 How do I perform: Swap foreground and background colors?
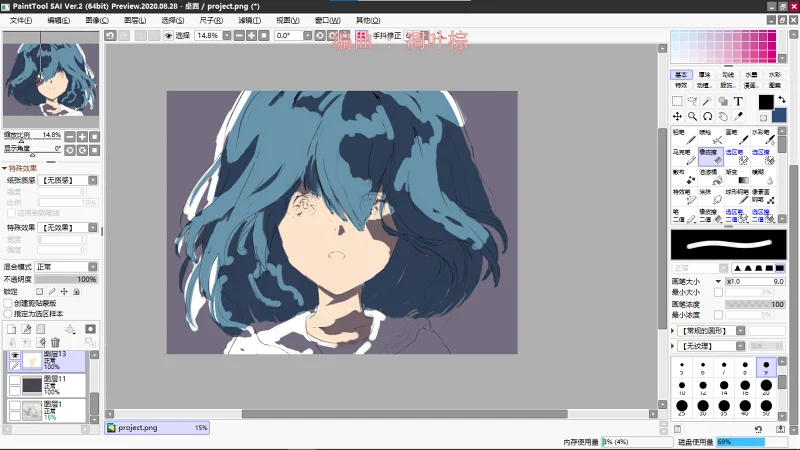point(782,99)
